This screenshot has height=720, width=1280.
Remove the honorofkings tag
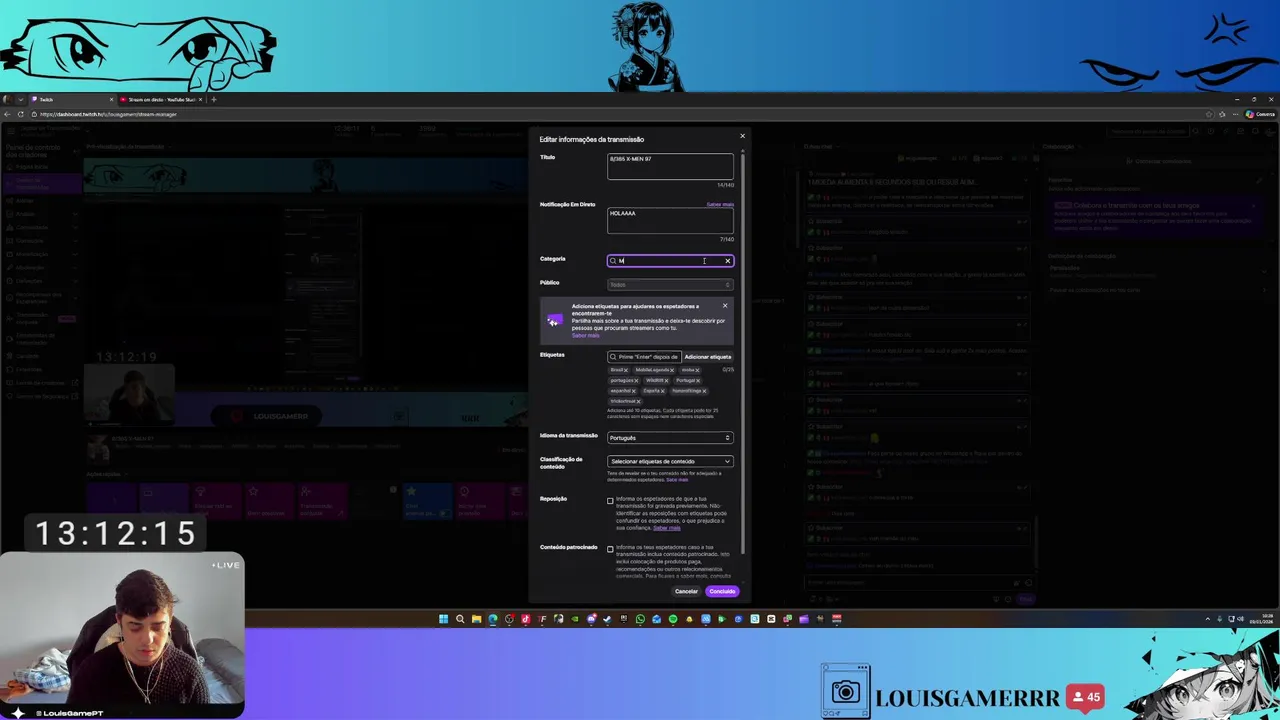pos(704,391)
